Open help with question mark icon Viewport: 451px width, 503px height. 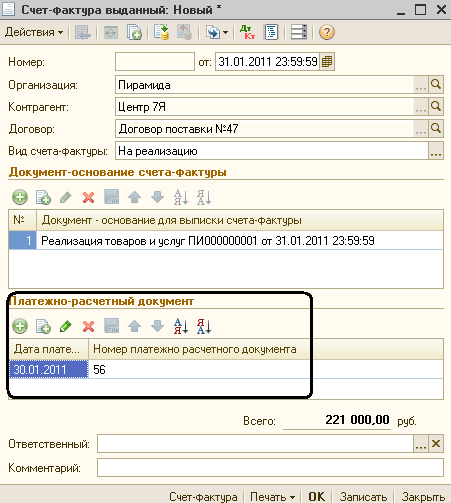pos(327,32)
